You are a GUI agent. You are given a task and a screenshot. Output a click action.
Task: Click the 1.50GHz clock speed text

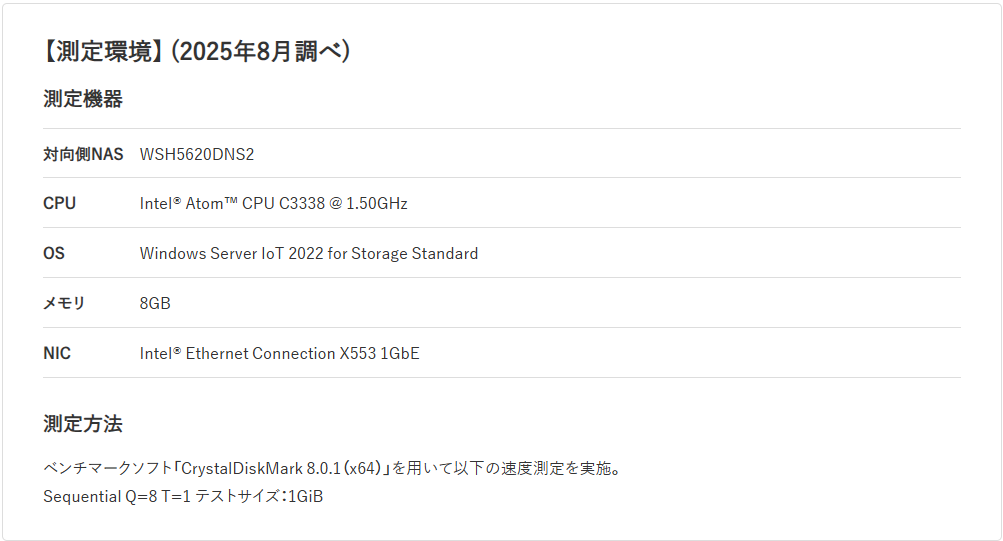pyautogui.click(x=376, y=204)
